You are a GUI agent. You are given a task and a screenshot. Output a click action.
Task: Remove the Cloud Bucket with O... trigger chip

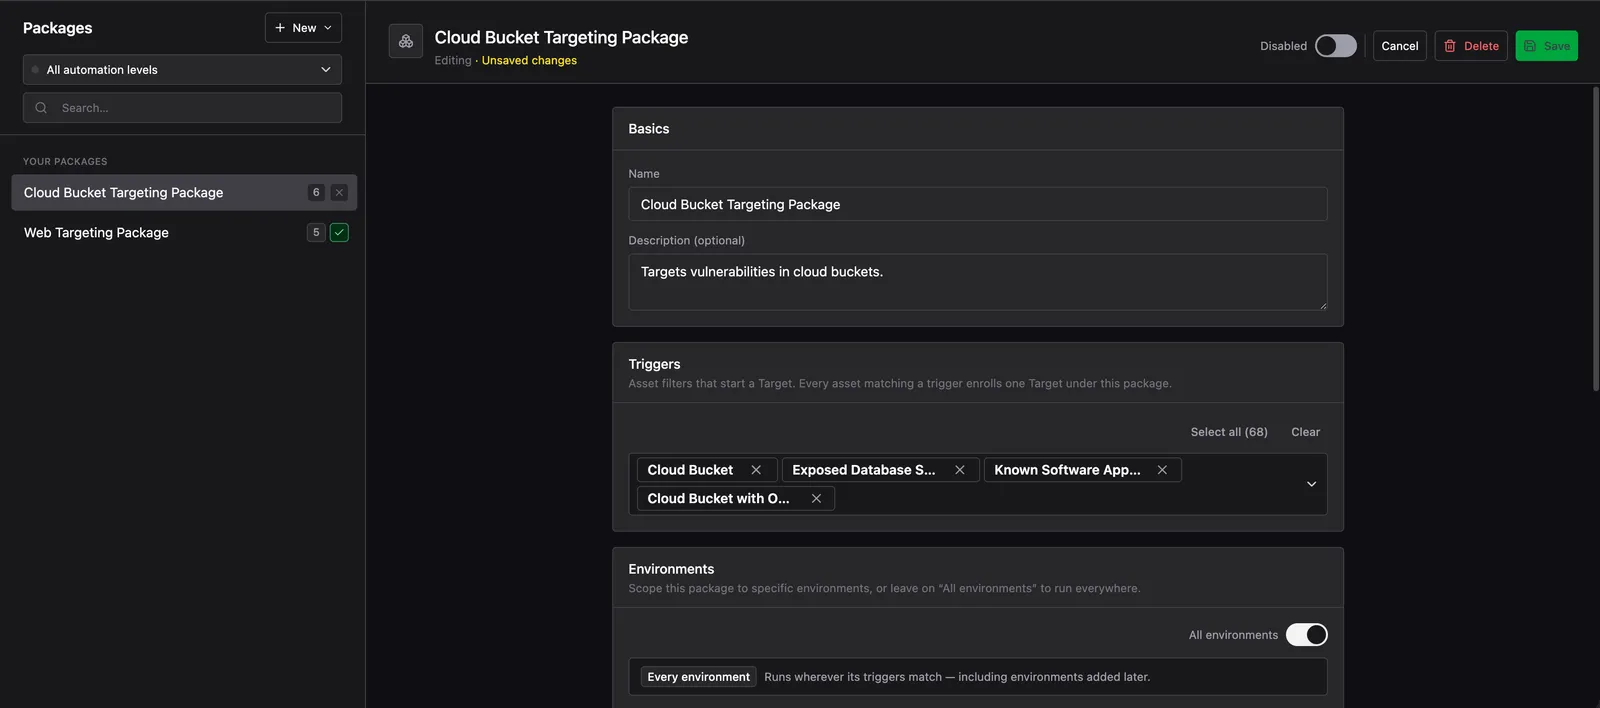(816, 498)
